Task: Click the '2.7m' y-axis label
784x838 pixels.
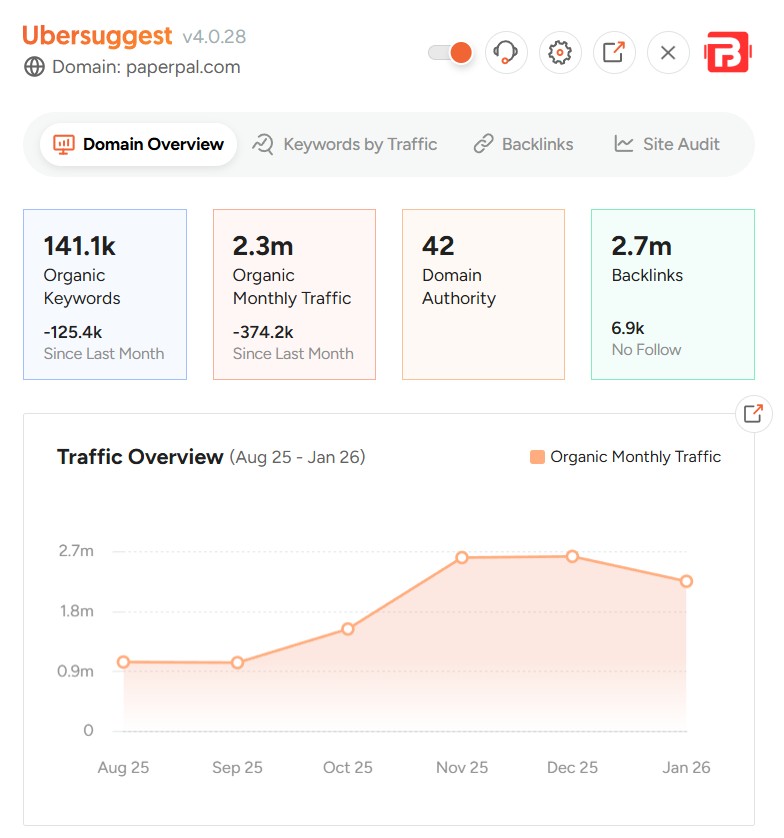Action: click(76, 551)
